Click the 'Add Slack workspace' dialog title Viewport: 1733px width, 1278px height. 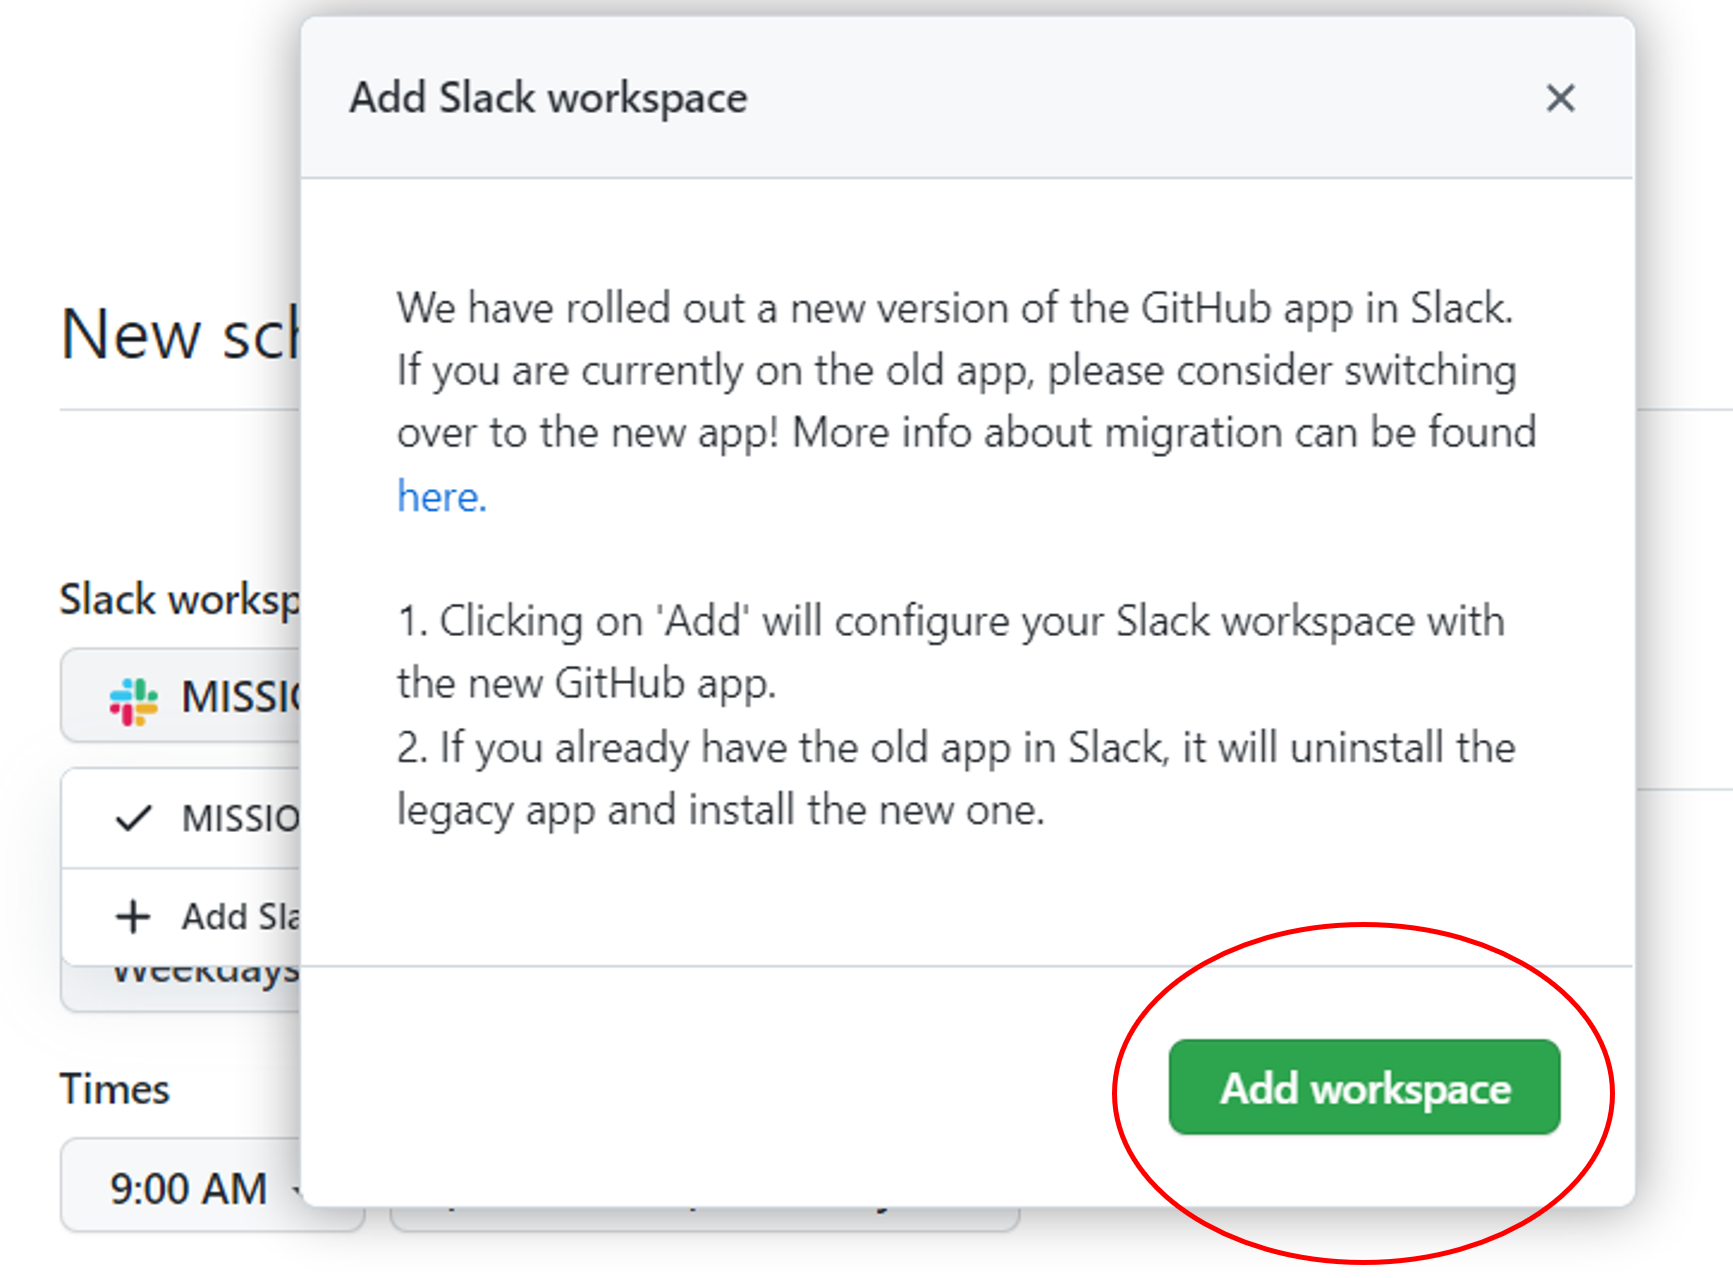548,98
